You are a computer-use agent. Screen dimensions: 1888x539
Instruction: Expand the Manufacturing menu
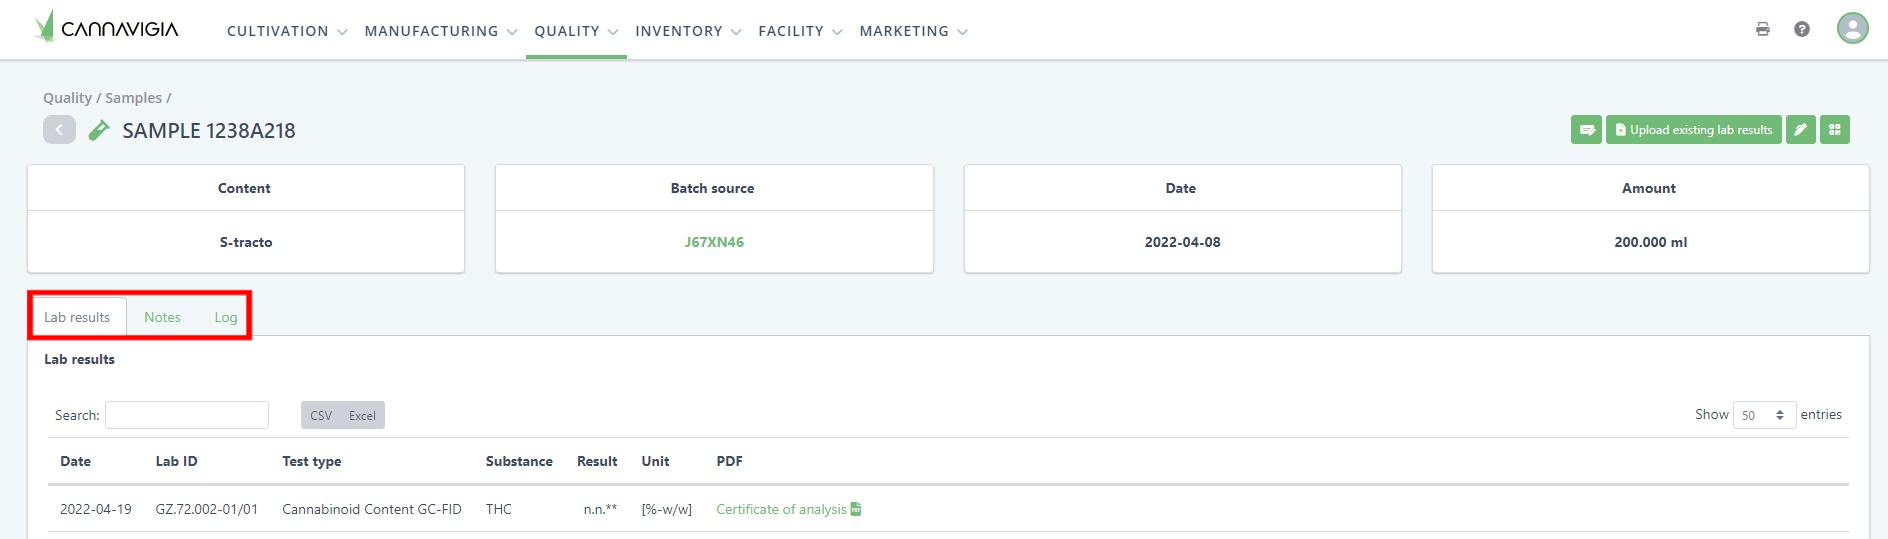(x=440, y=31)
